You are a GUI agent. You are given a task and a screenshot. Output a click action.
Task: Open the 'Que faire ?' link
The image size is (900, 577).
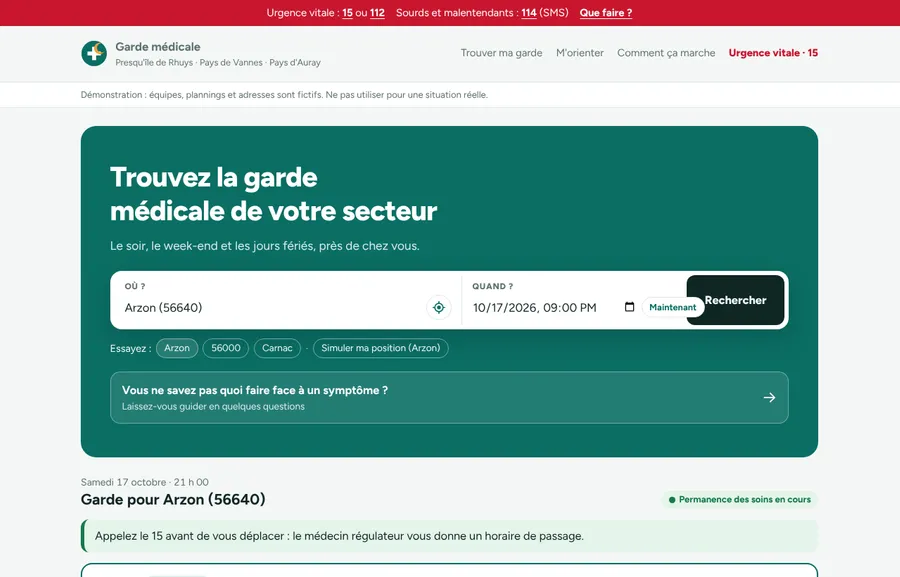click(606, 13)
